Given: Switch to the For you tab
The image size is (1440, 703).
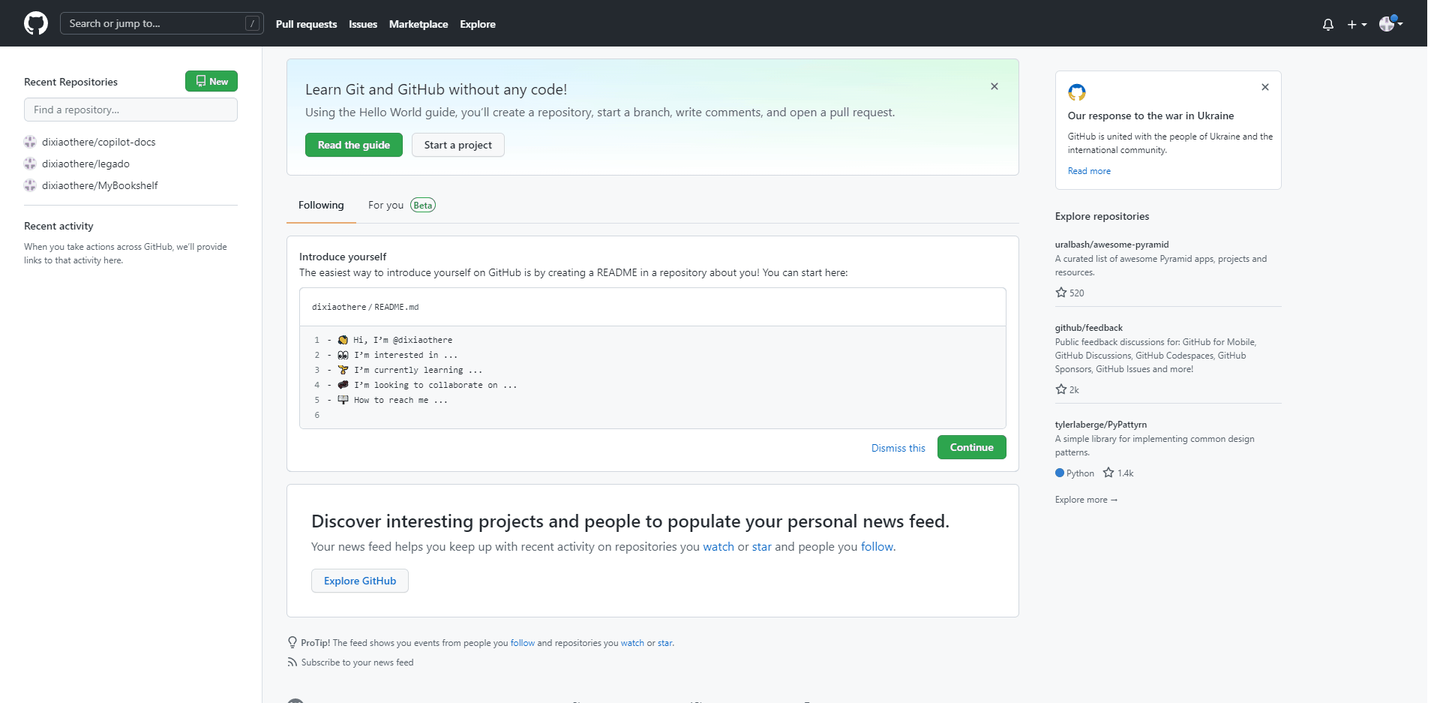Looking at the screenshot, I should pyautogui.click(x=386, y=205).
